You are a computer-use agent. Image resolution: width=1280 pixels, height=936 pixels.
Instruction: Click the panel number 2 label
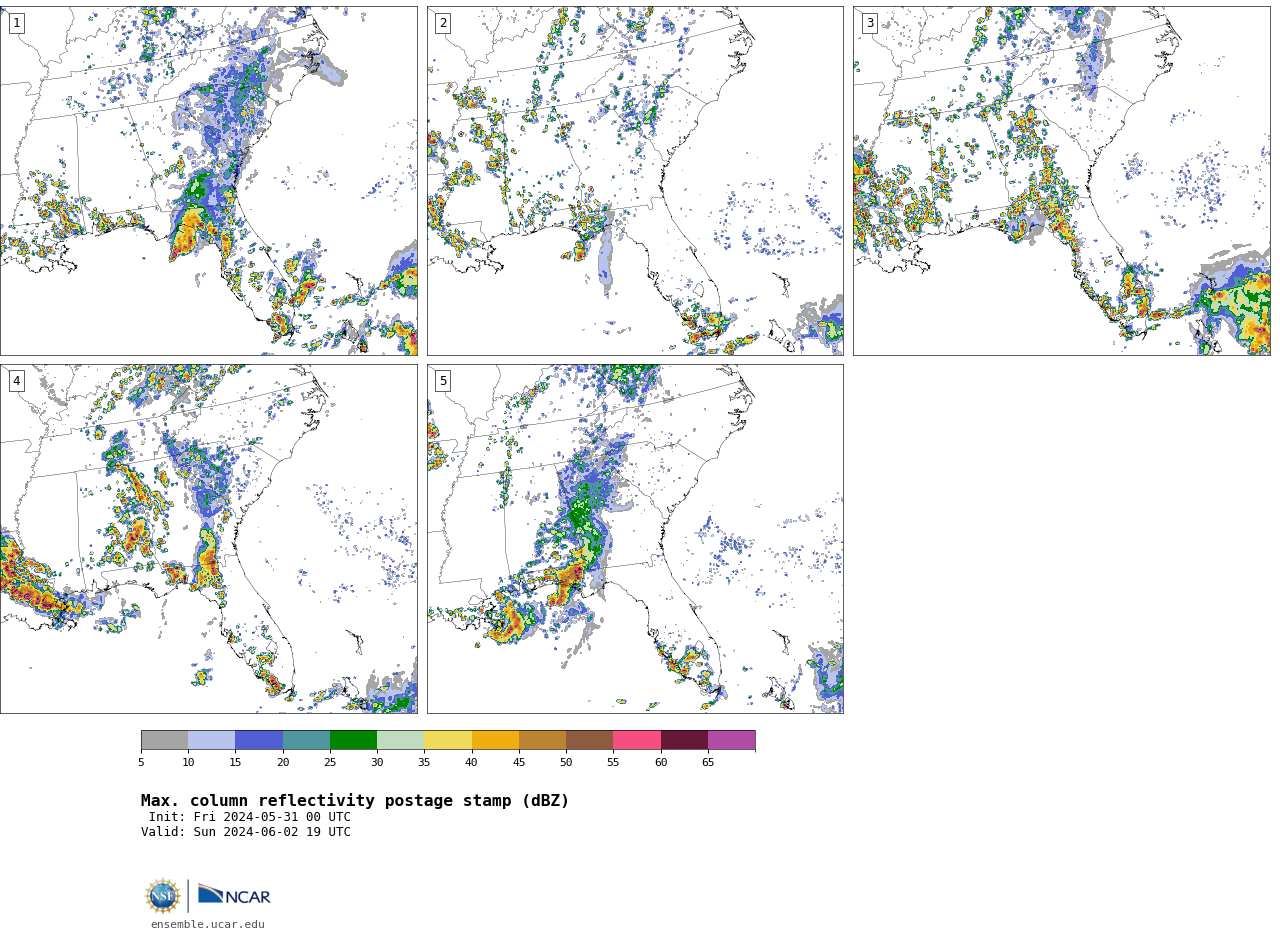[443, 23]
